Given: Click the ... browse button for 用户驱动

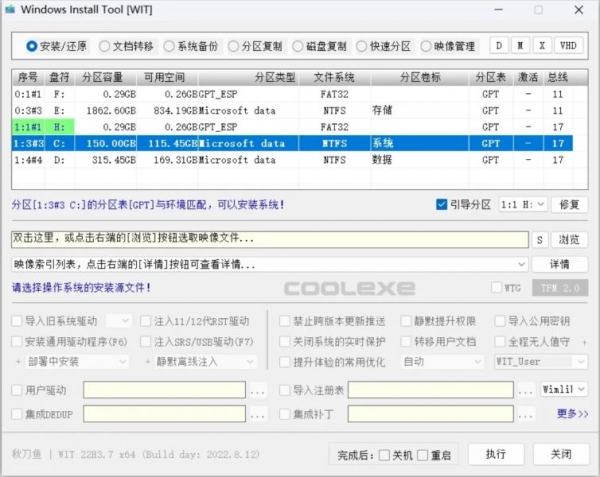Looking at the screenshot, I should click(x=258, y=391).
